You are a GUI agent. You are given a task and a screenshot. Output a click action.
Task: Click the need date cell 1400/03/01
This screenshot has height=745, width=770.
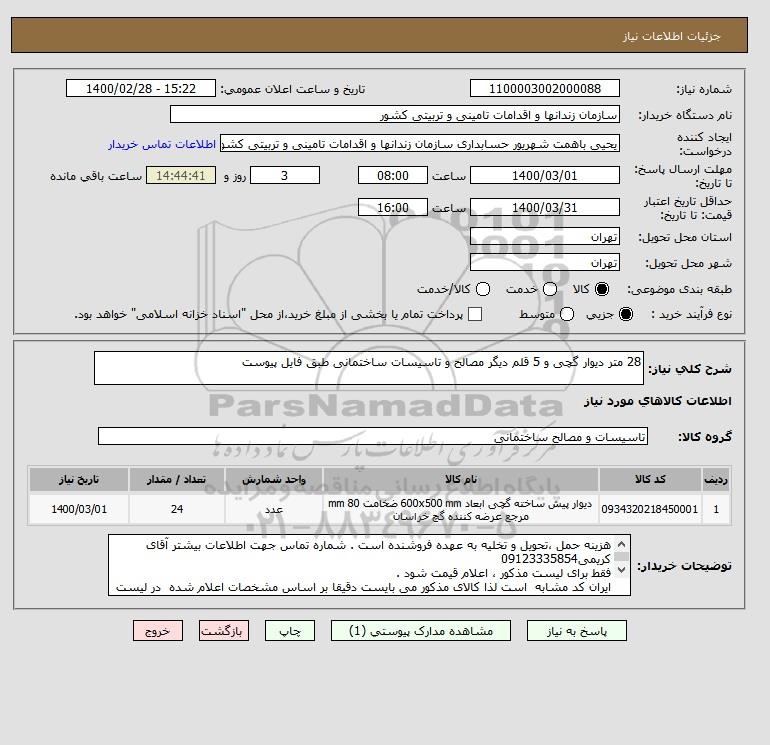coord(79,509)
